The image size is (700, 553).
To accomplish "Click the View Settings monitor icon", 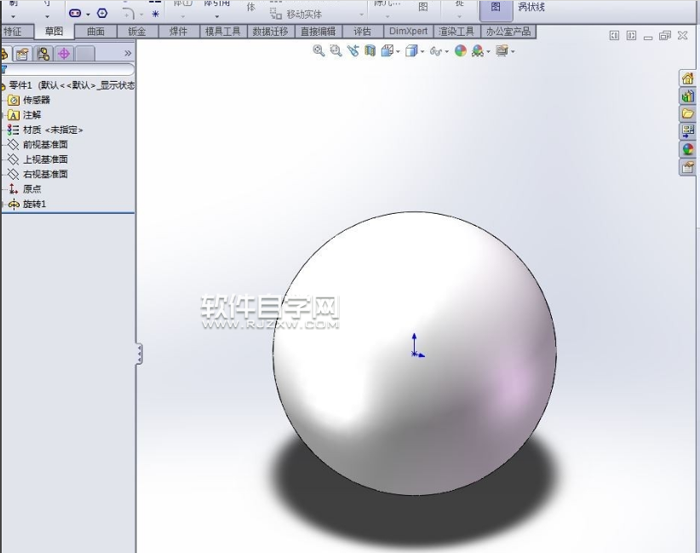I will click(502, 51).
